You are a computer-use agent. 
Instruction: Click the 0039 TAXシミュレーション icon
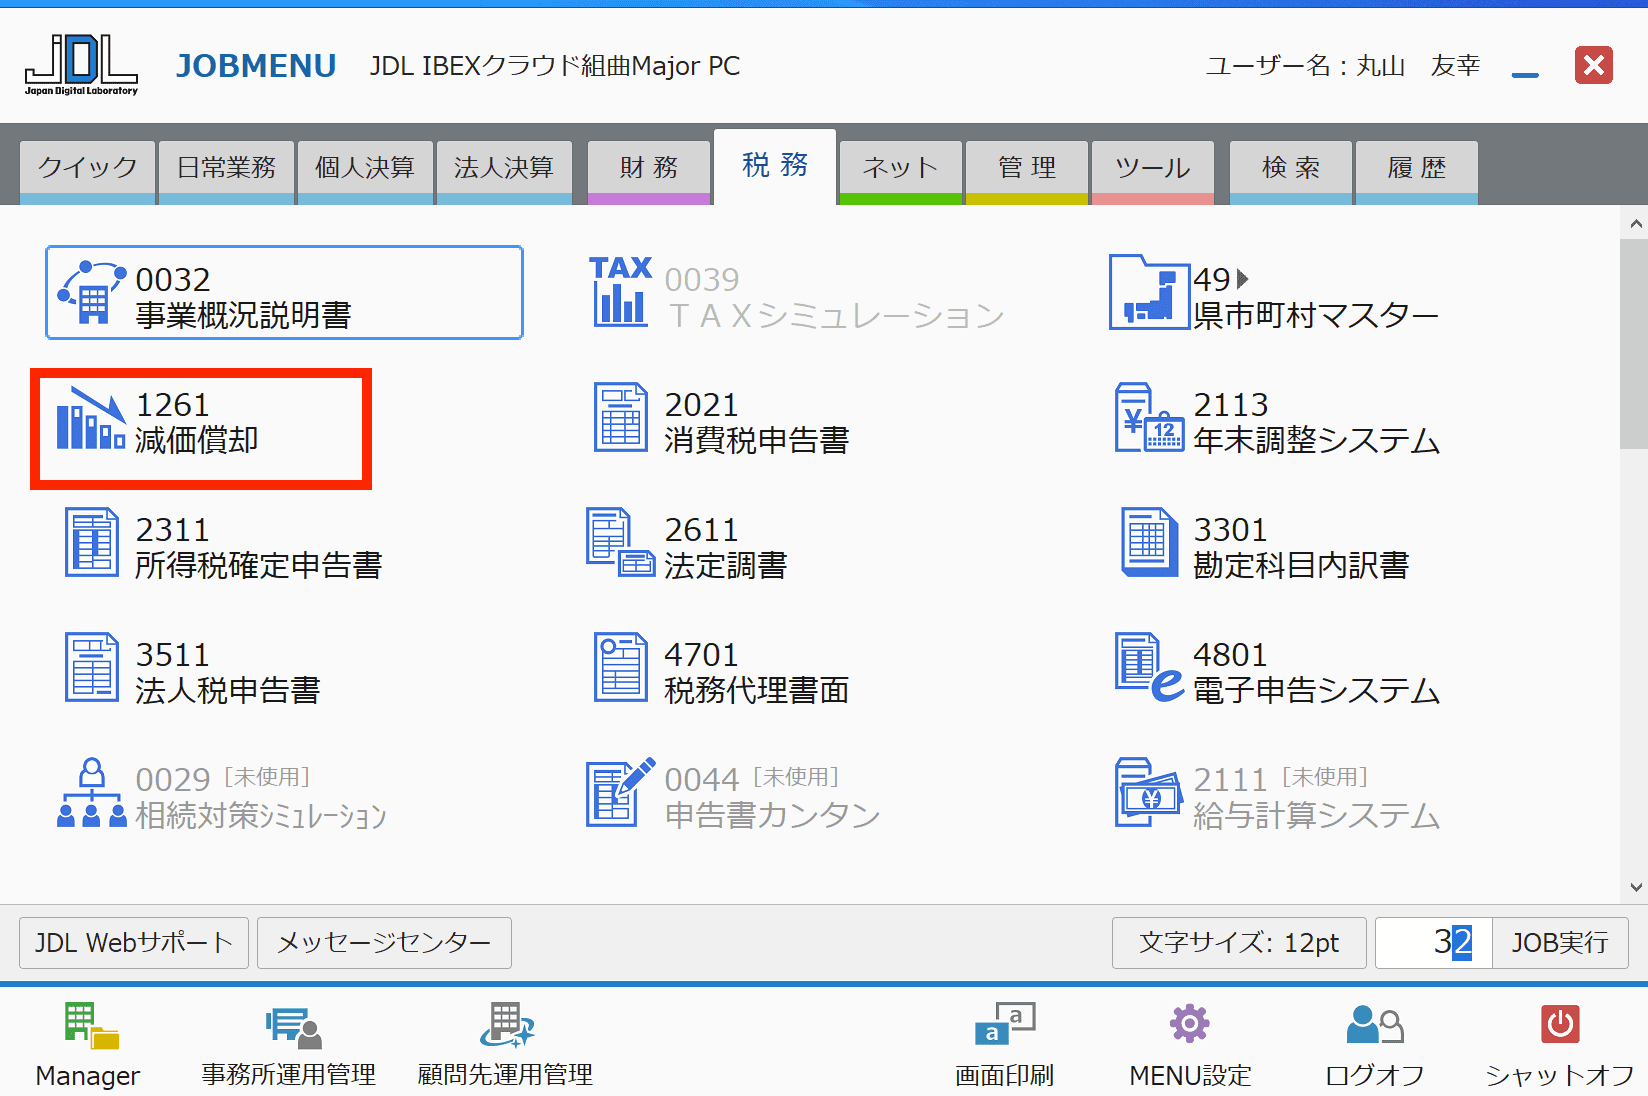coord(621,291)
